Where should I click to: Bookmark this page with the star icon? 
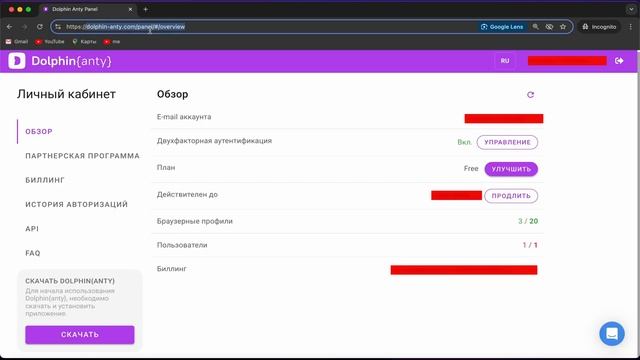click(563, 27)
